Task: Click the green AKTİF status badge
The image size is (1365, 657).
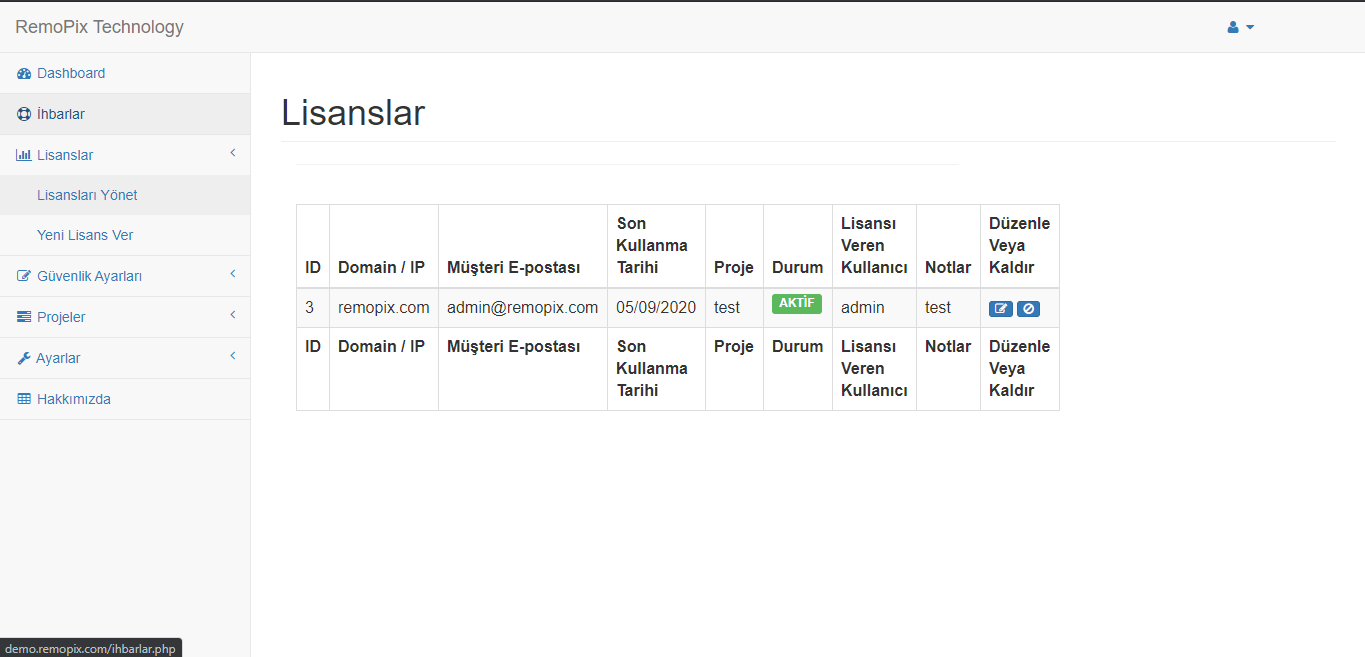Action: pos(796,304)
